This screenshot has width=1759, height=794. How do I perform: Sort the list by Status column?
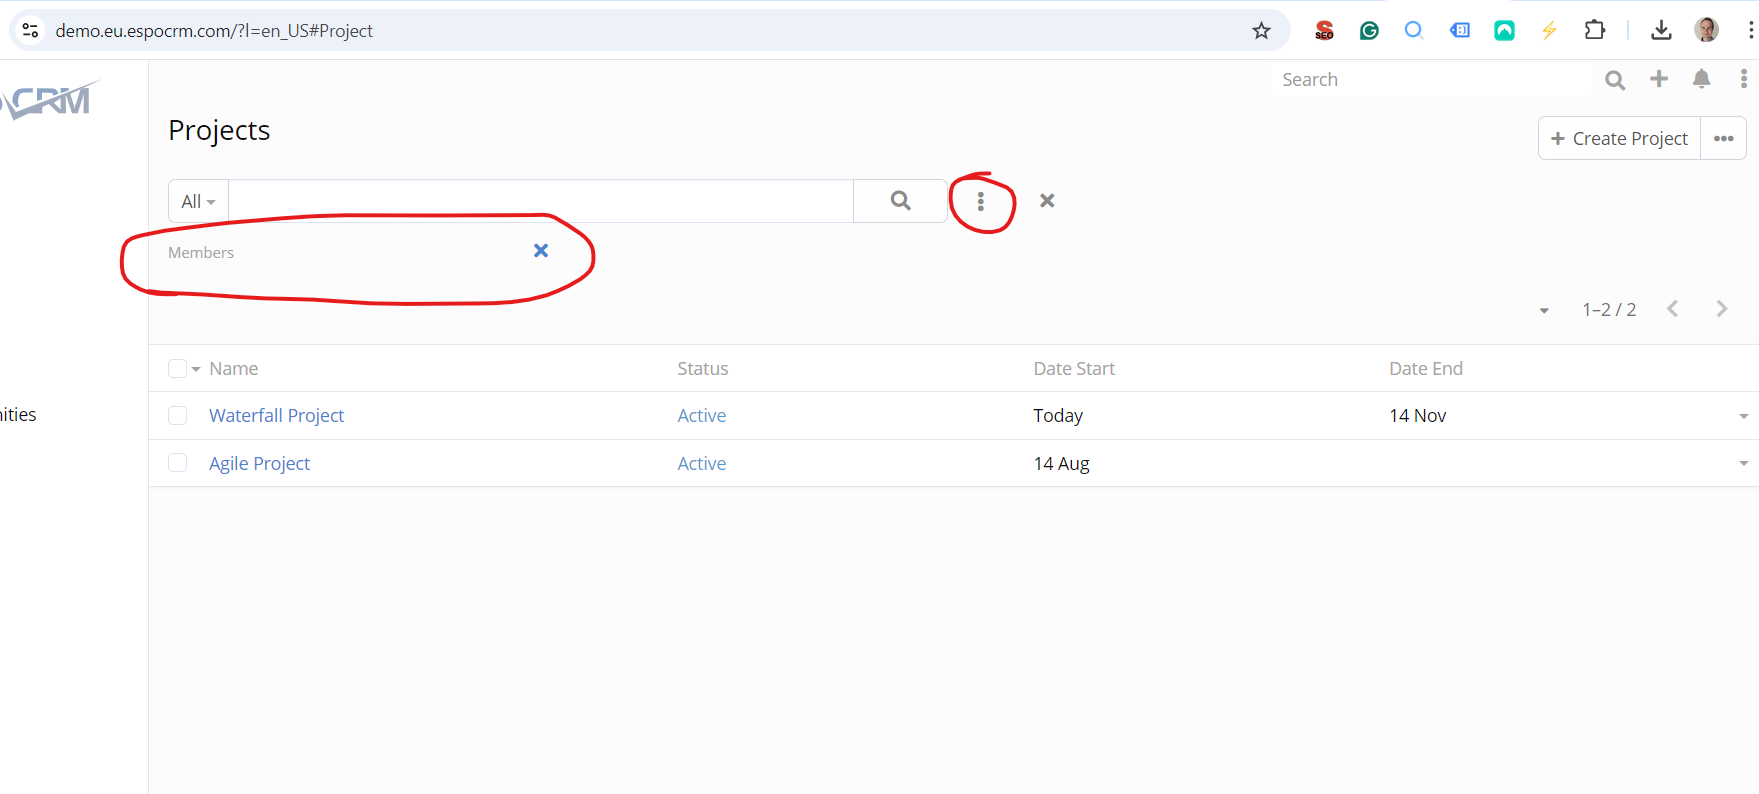coord(702,369)
